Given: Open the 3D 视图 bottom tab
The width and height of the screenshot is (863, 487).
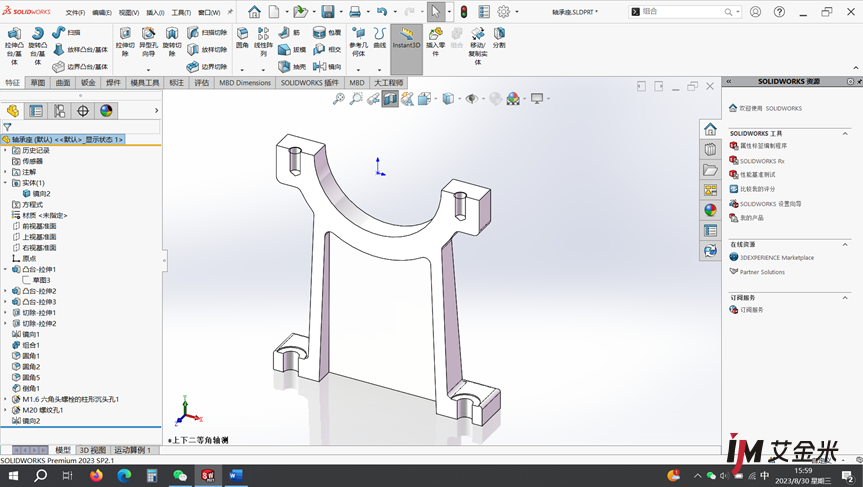Looking at the screenshot, I should pos(92,450).
